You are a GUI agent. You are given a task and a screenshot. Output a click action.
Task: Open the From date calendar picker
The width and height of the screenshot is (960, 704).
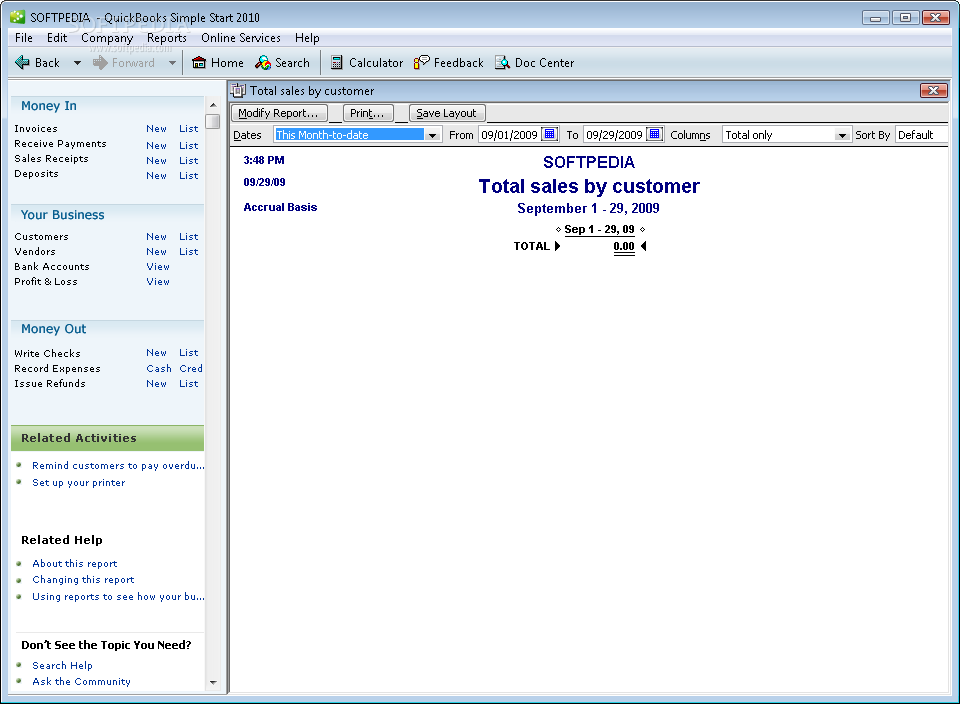[x=550, y=134]
